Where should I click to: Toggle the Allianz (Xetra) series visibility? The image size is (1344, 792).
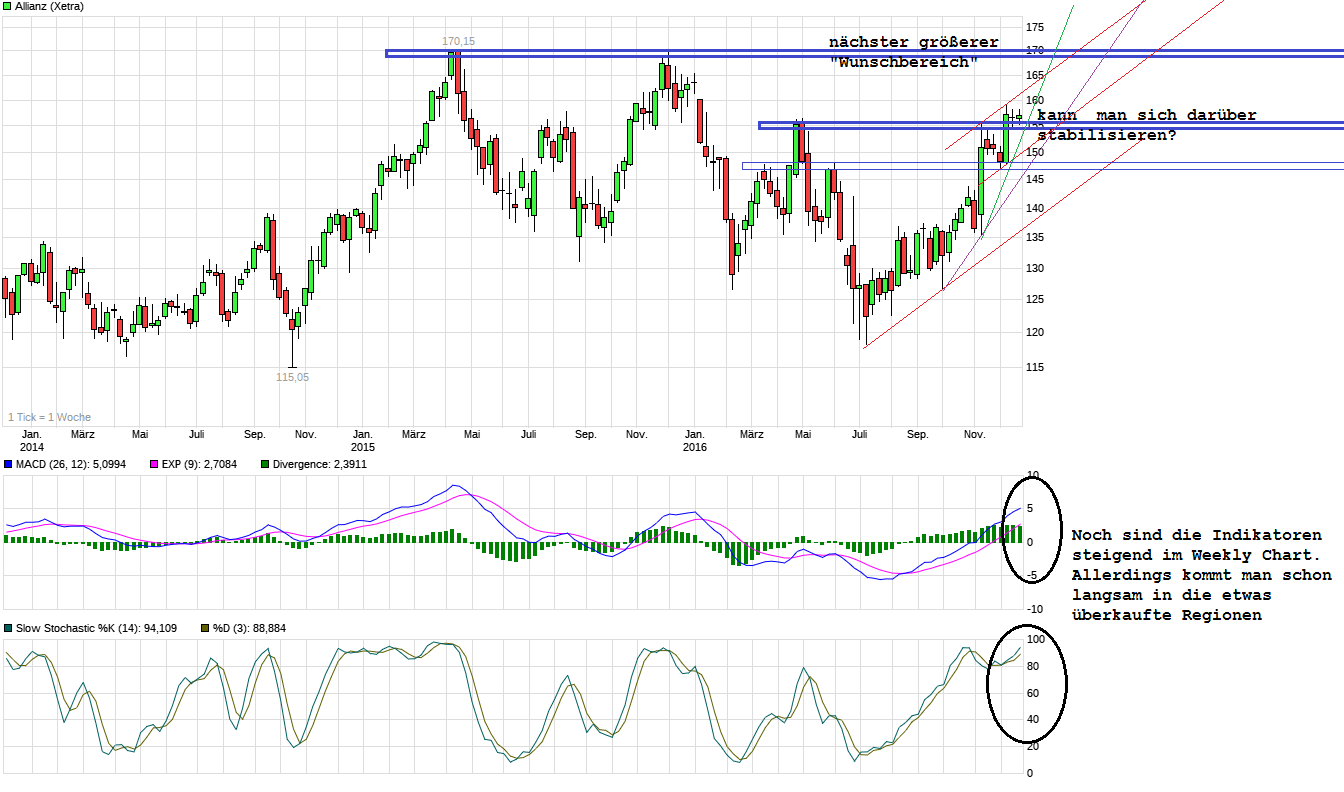click(8, 6)
